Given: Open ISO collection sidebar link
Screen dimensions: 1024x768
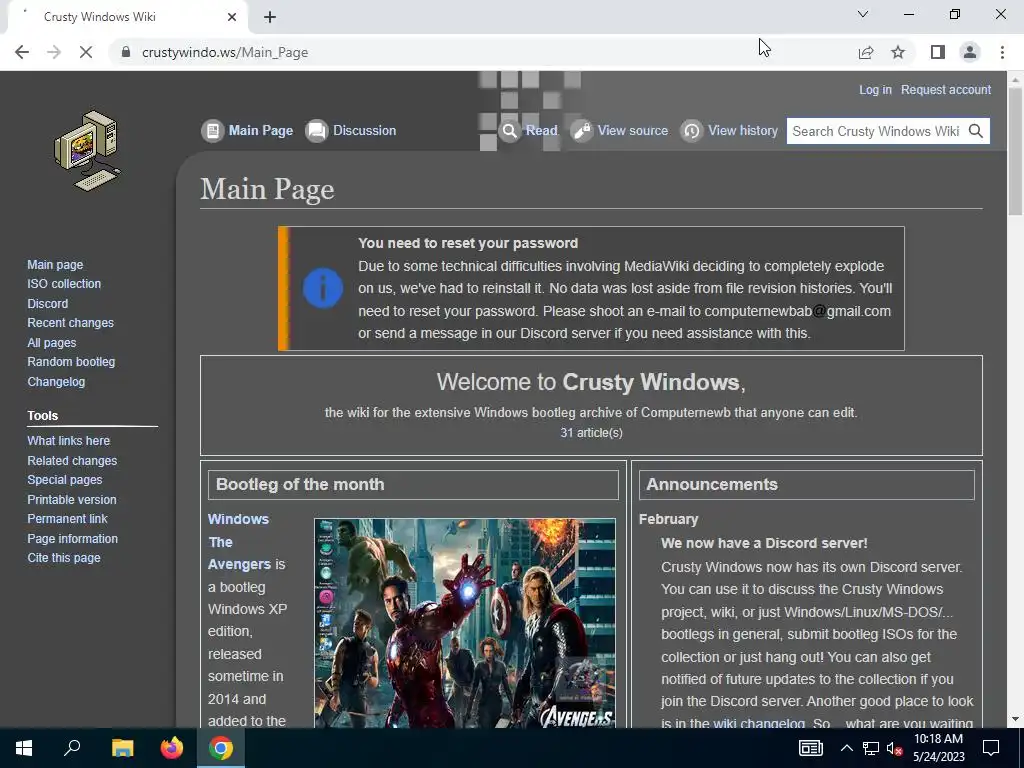Looking at the screenshot, I should click(x=64, y=284).
